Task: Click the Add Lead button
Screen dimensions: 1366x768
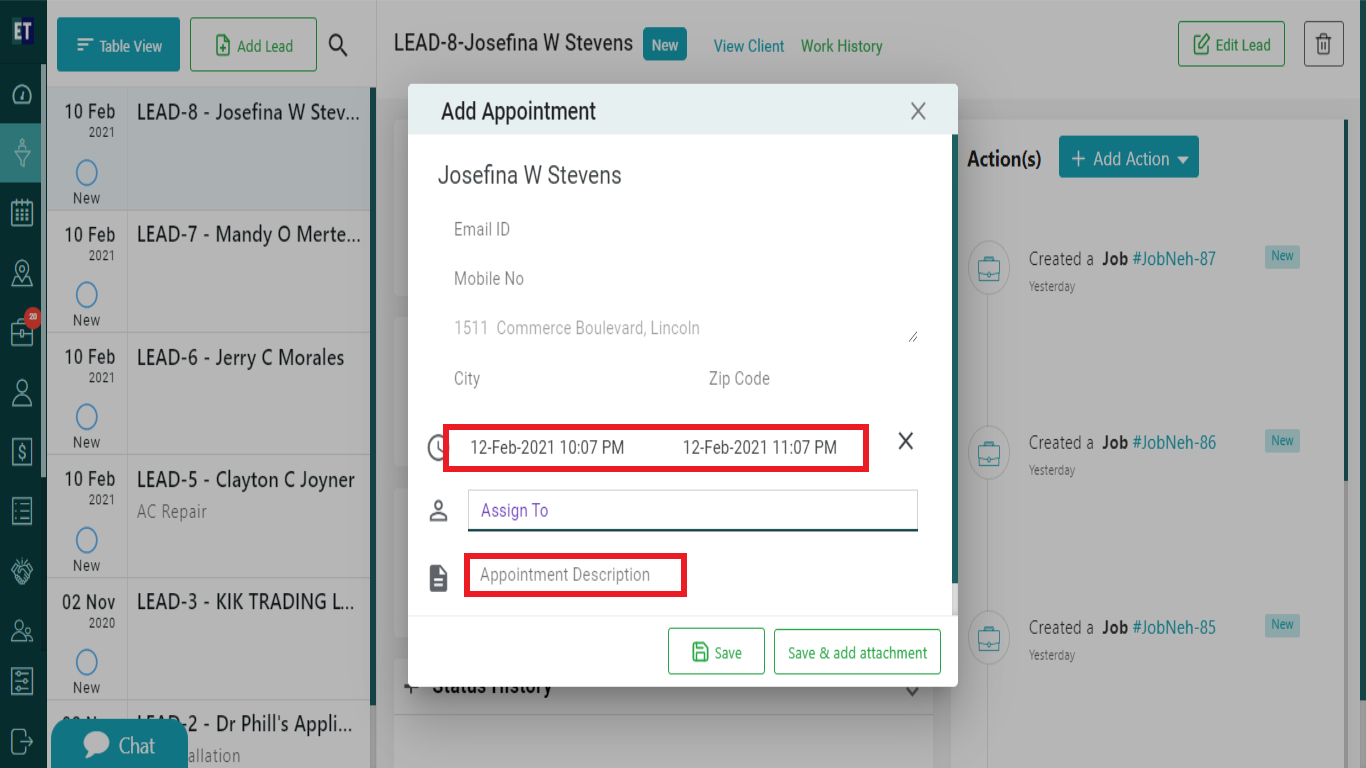Action: coord(253,45)
